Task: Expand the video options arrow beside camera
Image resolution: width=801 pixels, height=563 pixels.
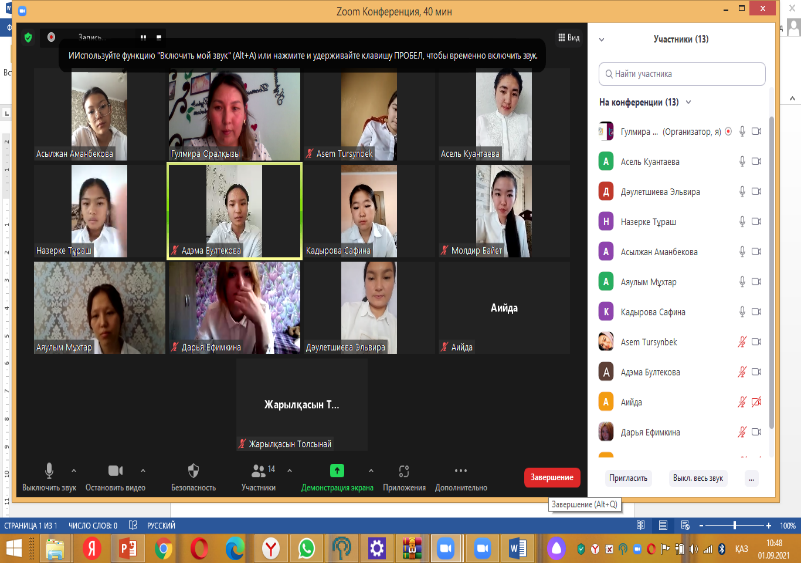Action: (142, 470)
